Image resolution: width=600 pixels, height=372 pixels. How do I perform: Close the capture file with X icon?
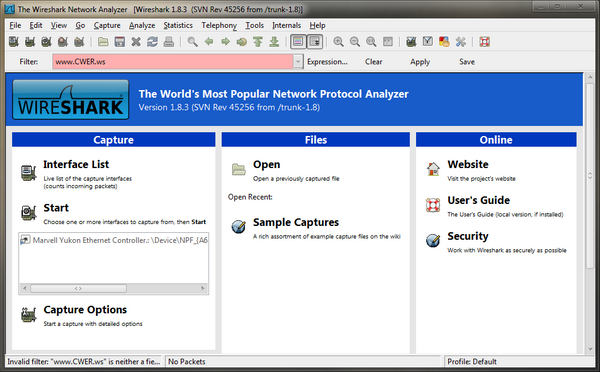(136, 42)
